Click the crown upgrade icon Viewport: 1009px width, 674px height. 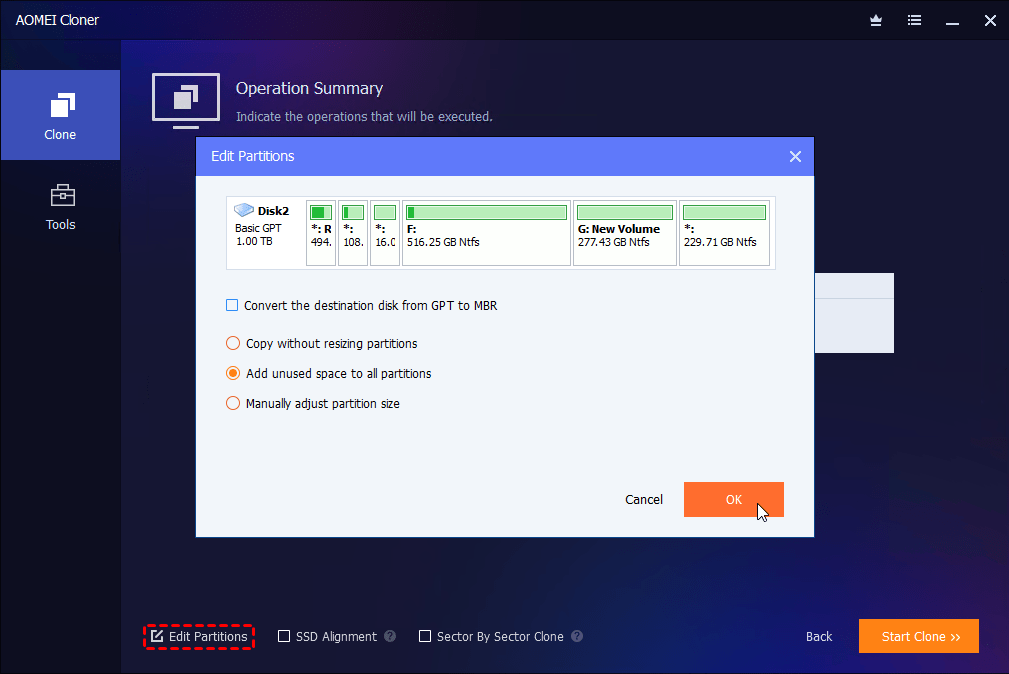pos(876,21)
